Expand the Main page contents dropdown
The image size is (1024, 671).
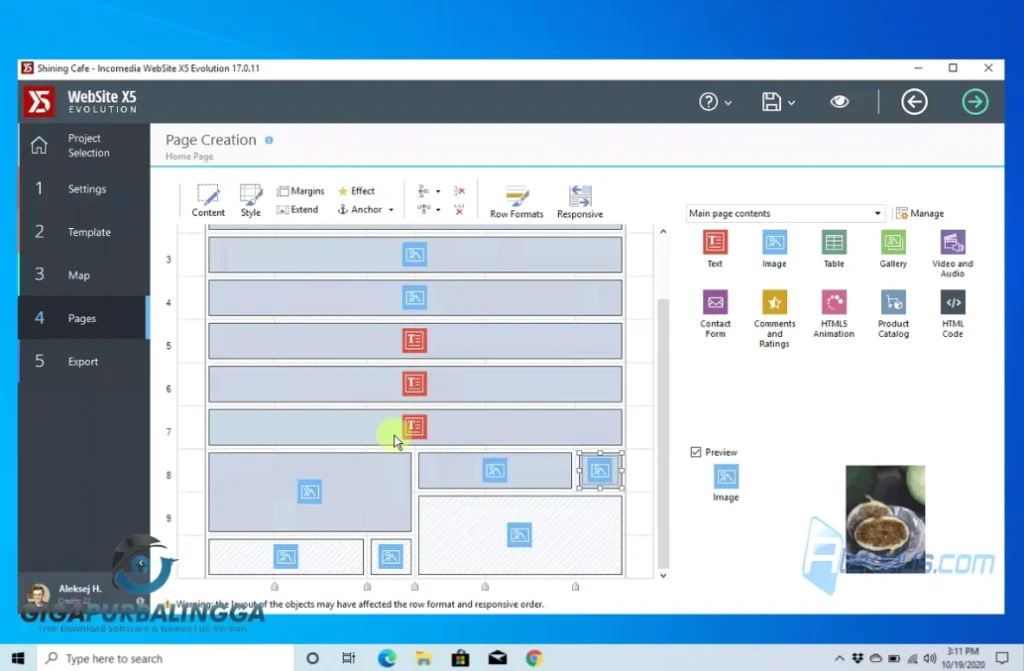(x=877, y=214)
